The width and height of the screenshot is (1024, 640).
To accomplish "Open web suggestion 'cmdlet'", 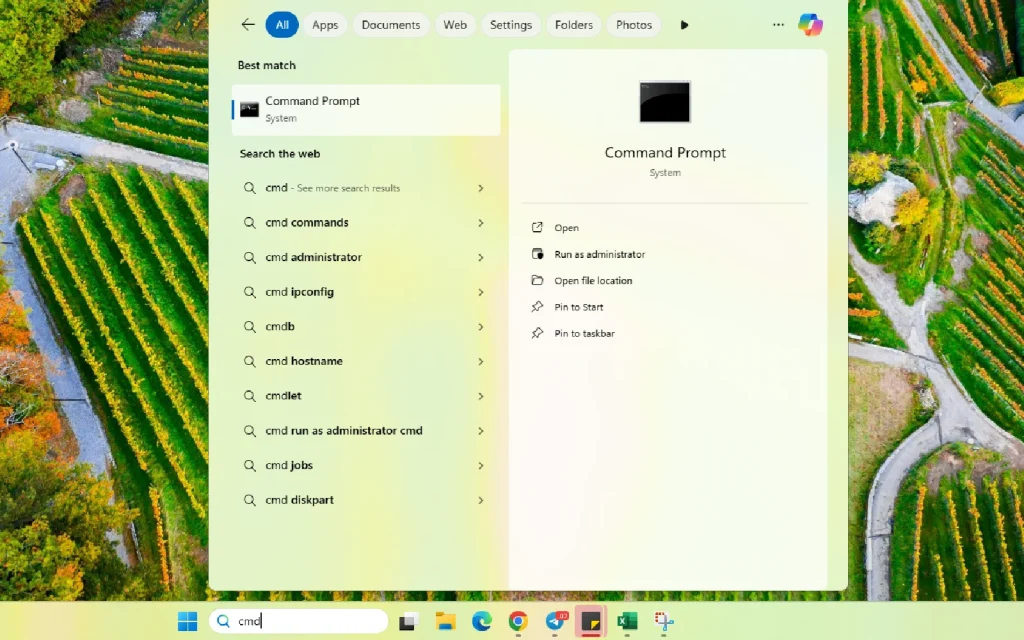I will (366, 396).
